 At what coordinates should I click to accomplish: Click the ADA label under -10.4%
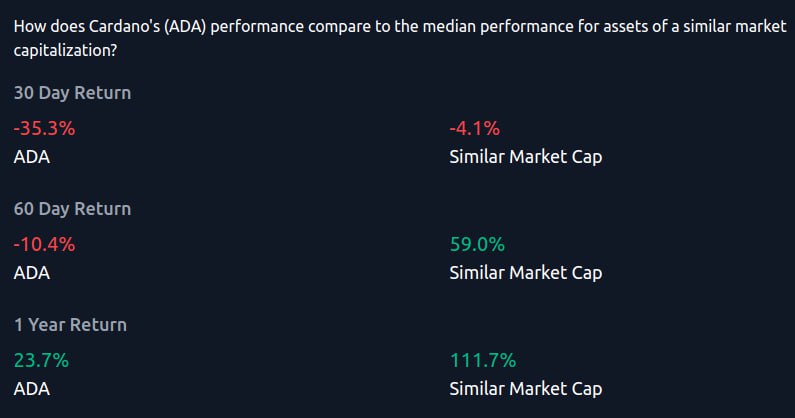[31, 273]
